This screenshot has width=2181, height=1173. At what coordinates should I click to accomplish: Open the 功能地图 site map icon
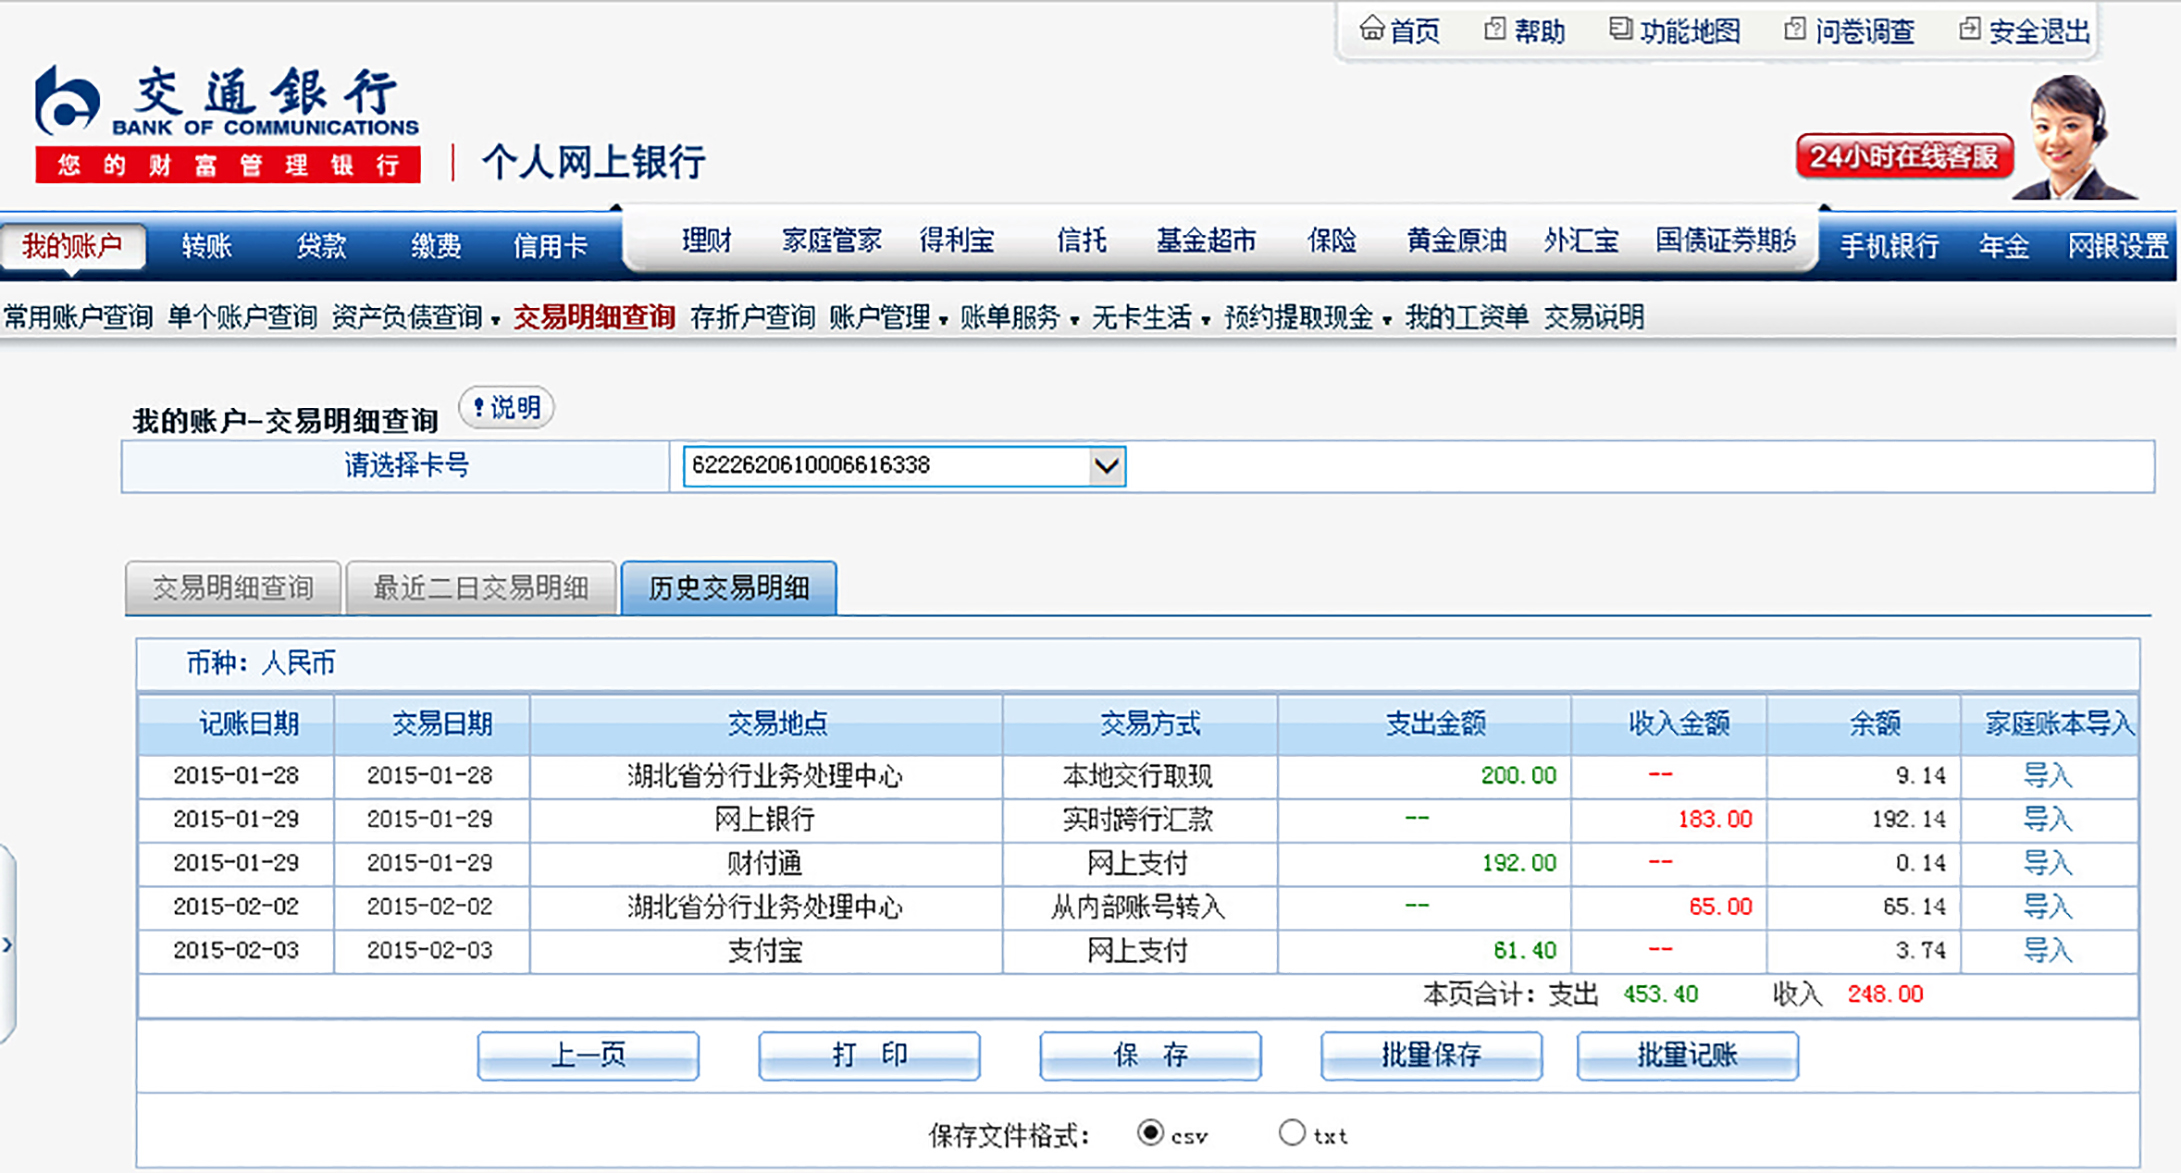1620,29
